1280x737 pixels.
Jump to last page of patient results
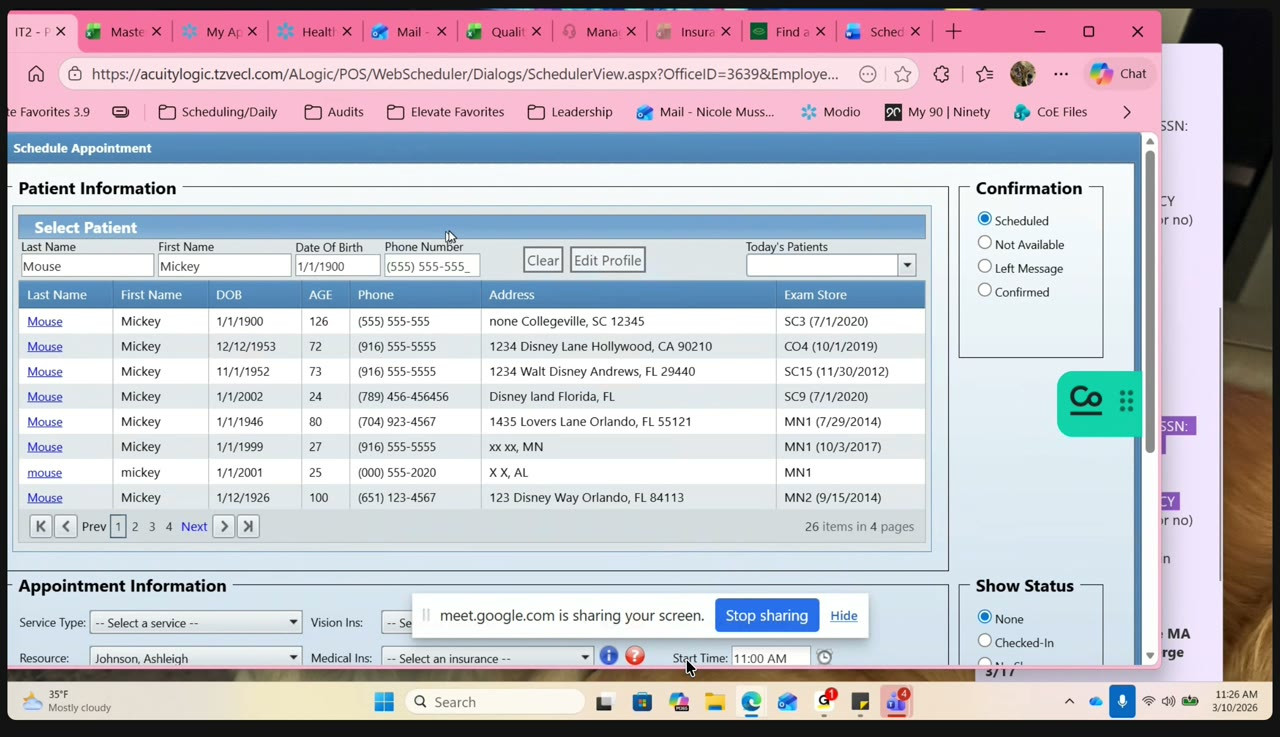tap(248, 526)
